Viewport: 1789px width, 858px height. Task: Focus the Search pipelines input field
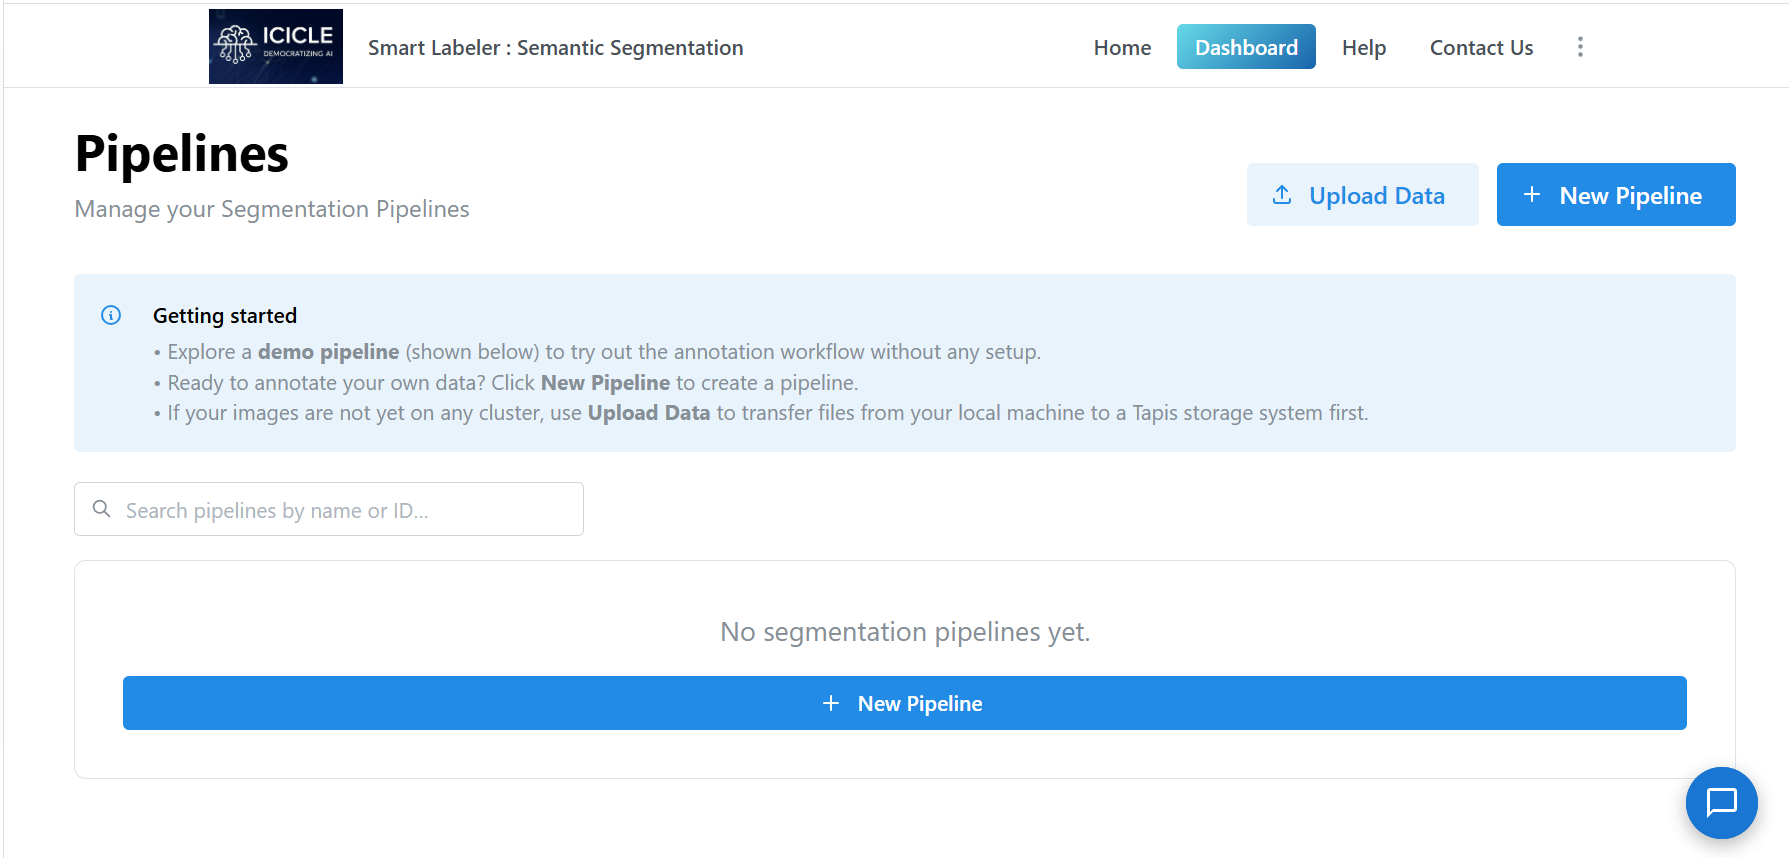(x=329, y=509)
